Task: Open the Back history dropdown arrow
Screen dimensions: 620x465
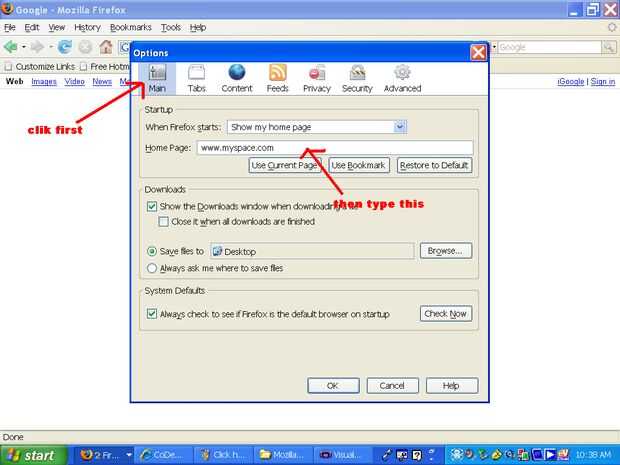Action: [x=24, y=47]
